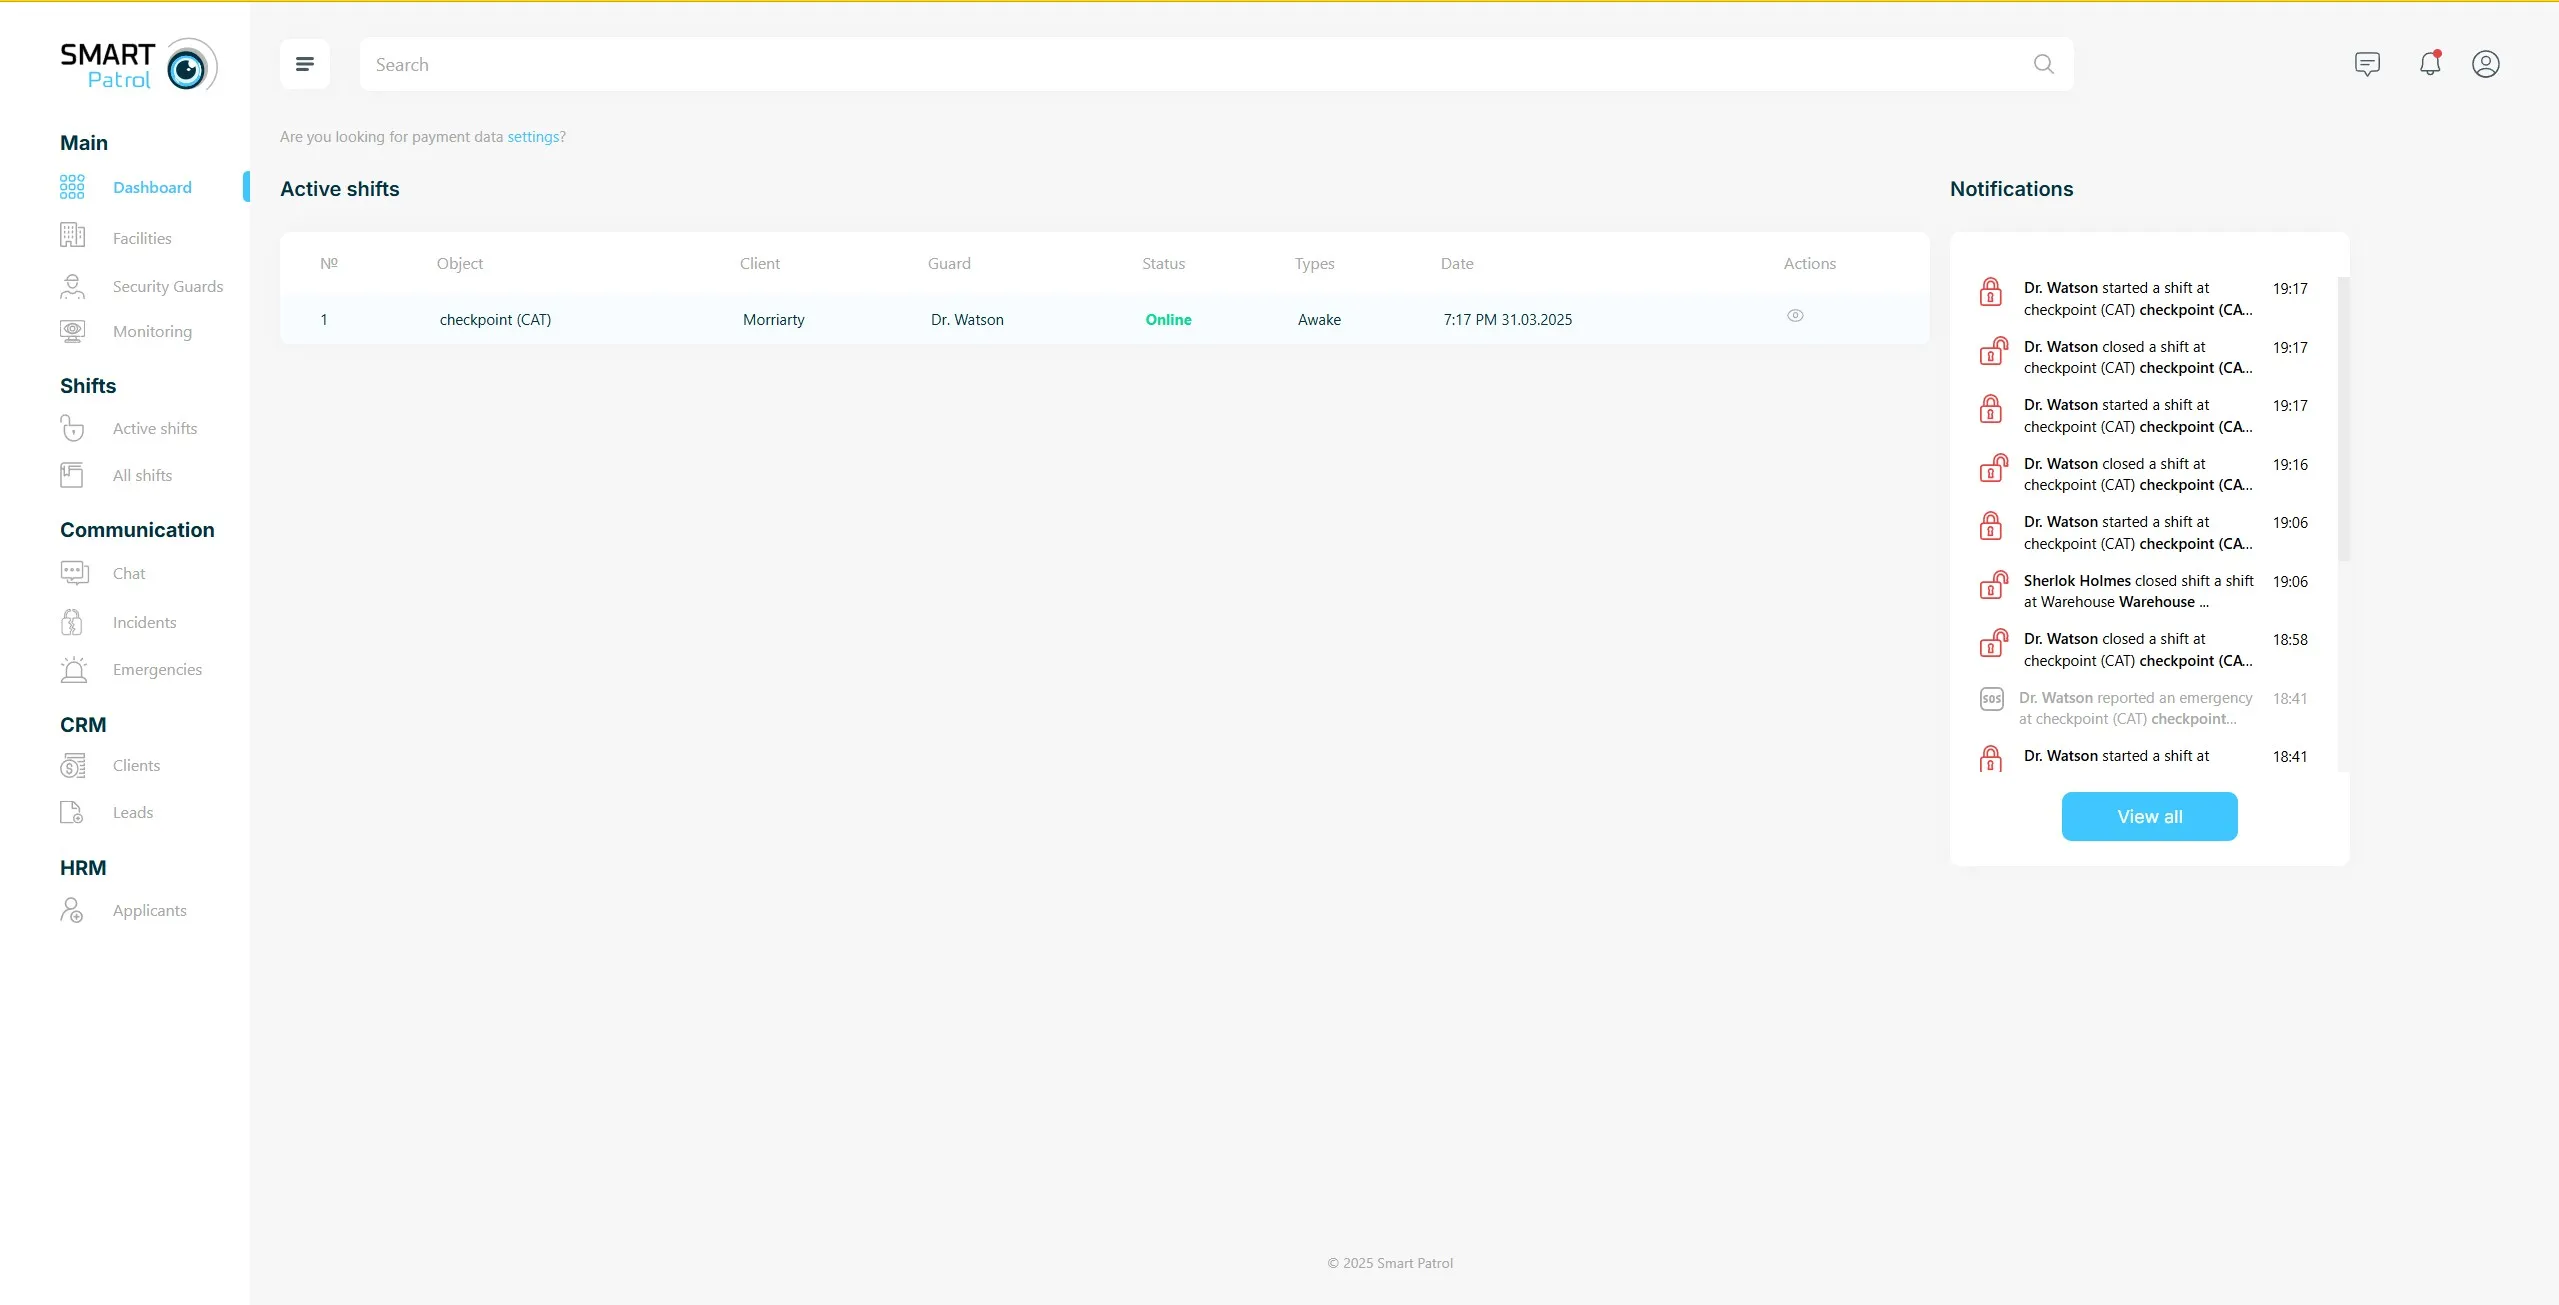The height and width of the screenshot is (1305, 2559).
Task: Click the Emergencies siren icon
Action: (73, 669)
